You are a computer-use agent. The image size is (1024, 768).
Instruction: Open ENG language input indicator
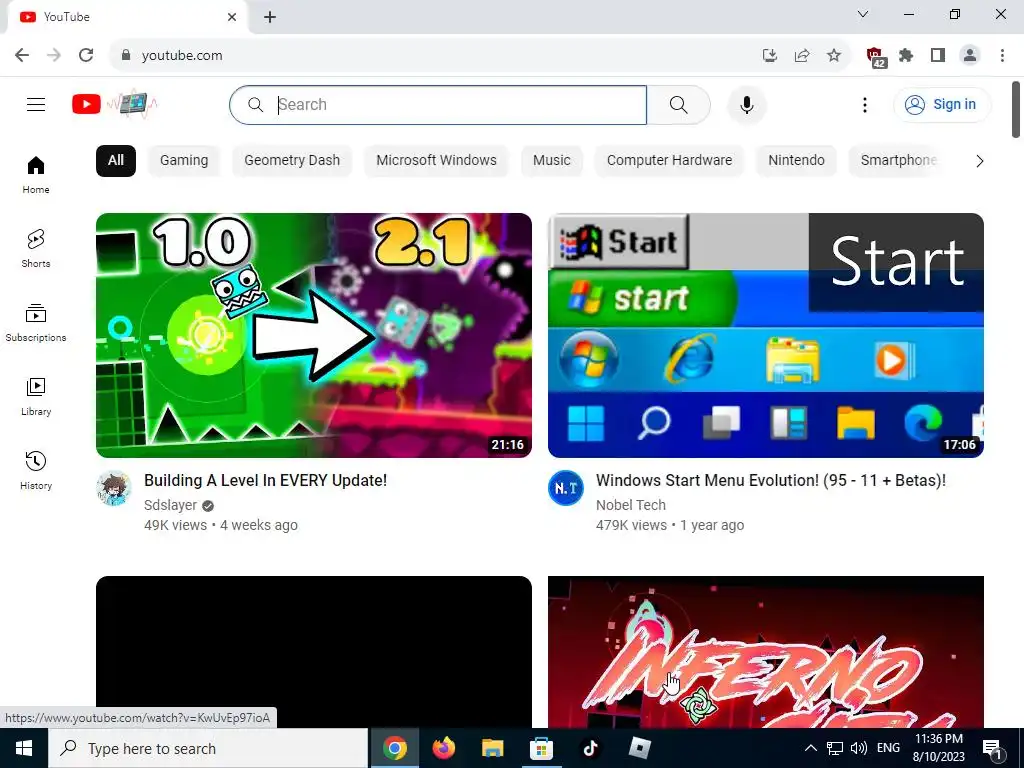coord(888,748)
